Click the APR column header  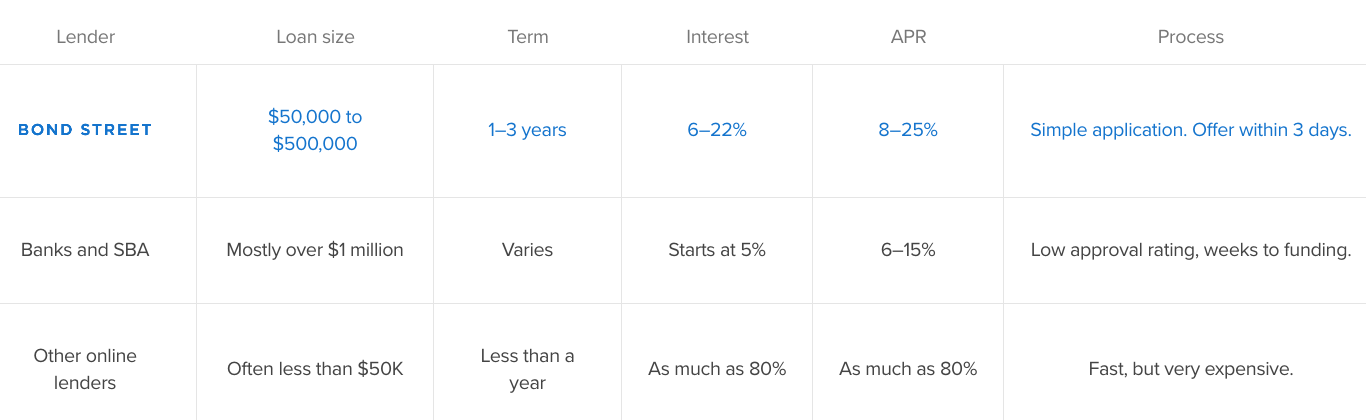click(x=908, y=37)
